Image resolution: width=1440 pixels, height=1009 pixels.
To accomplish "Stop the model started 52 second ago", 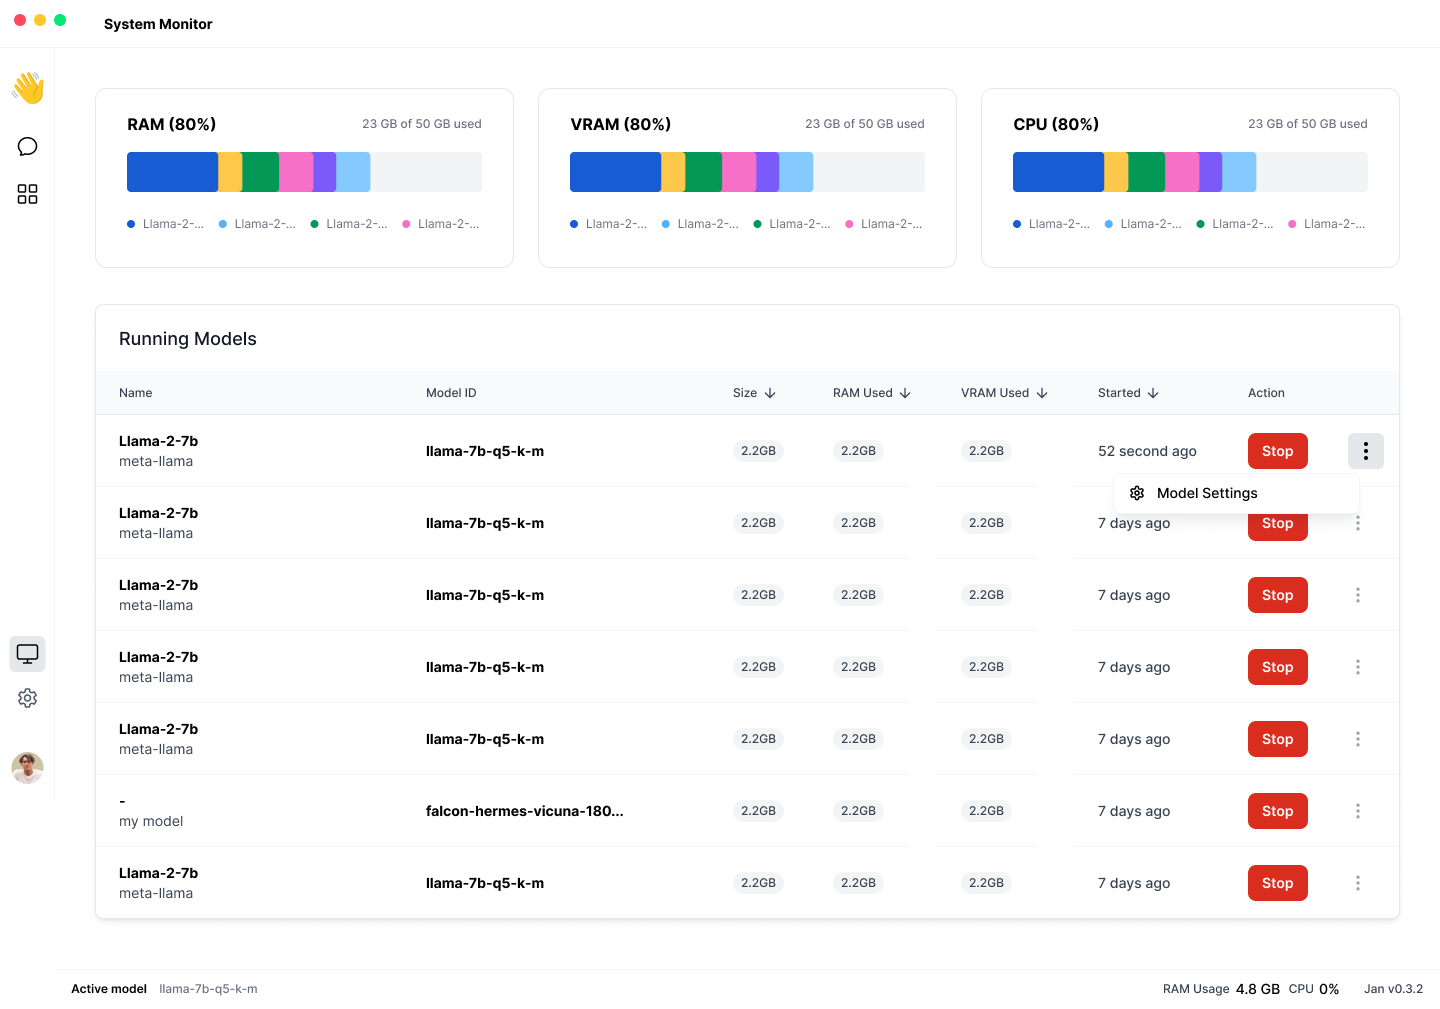I will pyautogui.click(x=1277, y=451).
